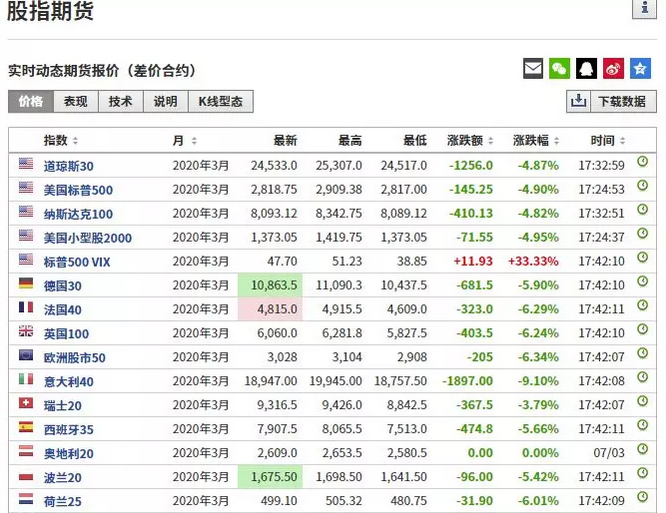The width and height of the screenshot is (666, 513).
Task: Click clock icon in the 德国30 row
Action: click(x=643, y=281)
